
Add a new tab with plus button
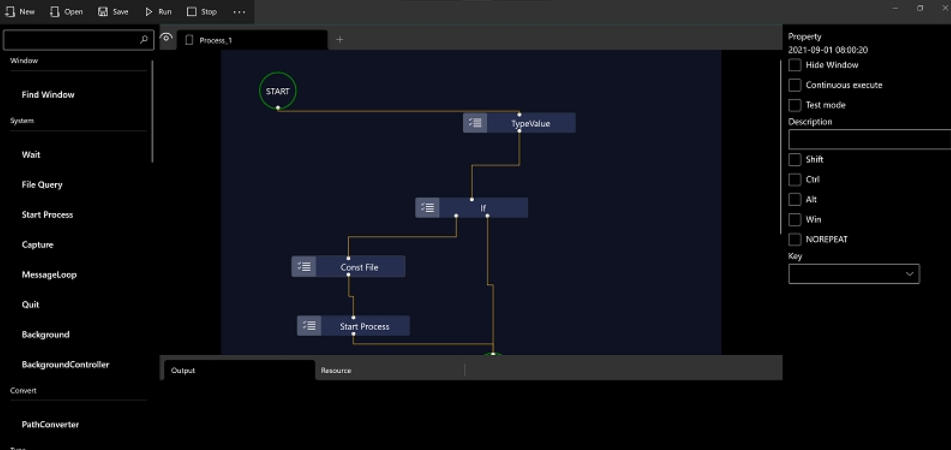click(339, 40)
